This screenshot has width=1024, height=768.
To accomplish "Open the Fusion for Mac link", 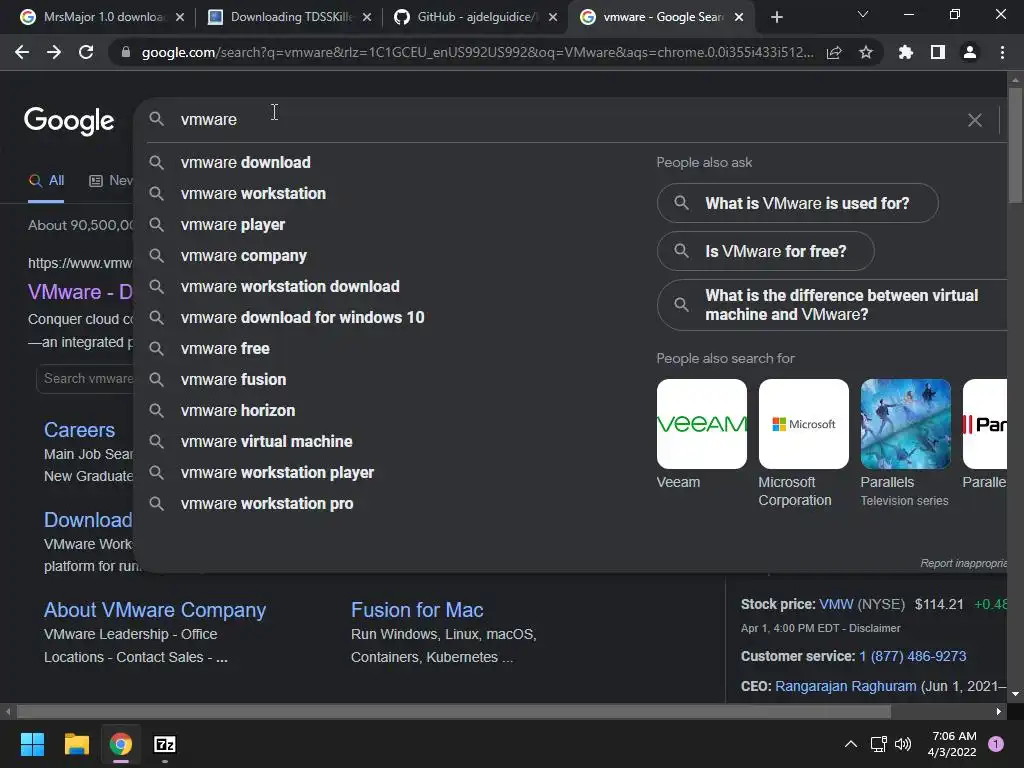I will (x=417, y=609).
